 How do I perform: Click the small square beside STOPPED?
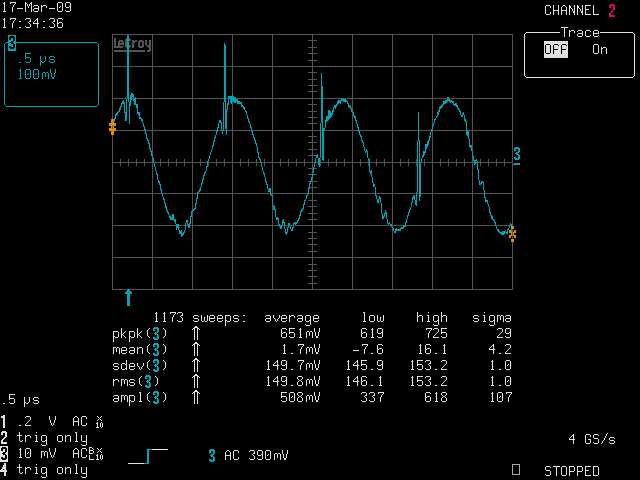click(516, 469)
